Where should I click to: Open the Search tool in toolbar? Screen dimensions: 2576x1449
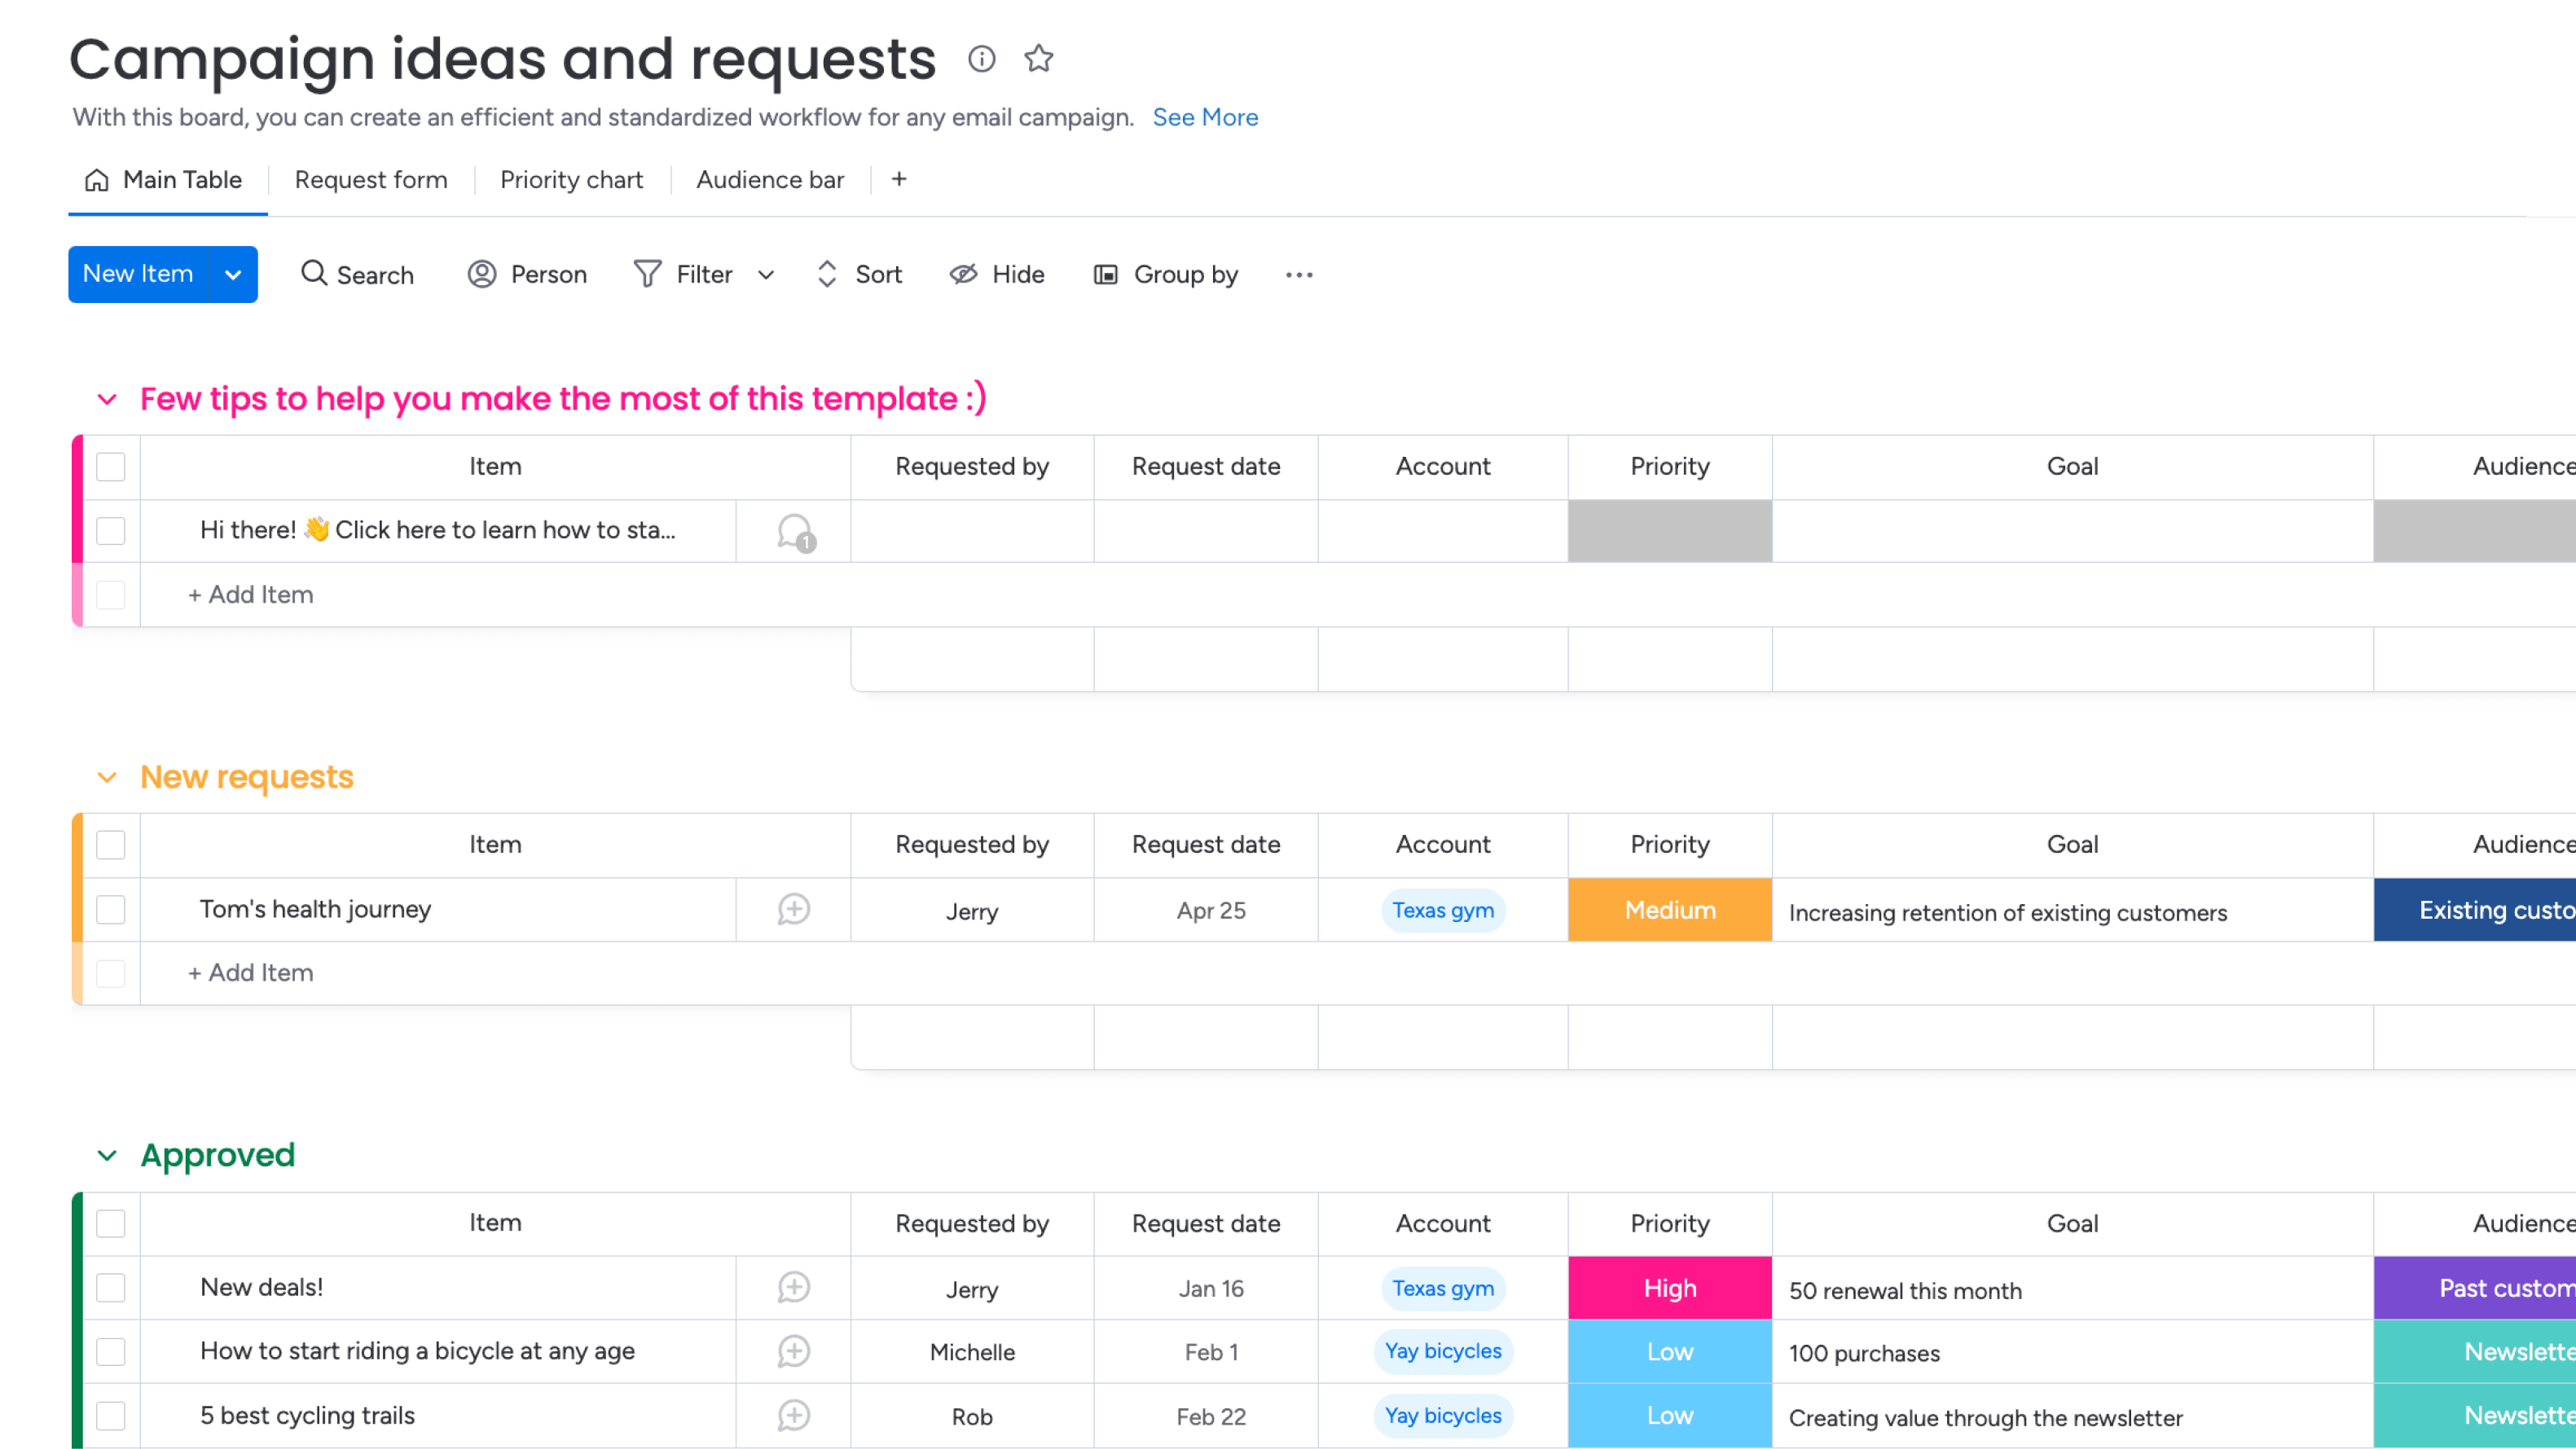(357, 274)
